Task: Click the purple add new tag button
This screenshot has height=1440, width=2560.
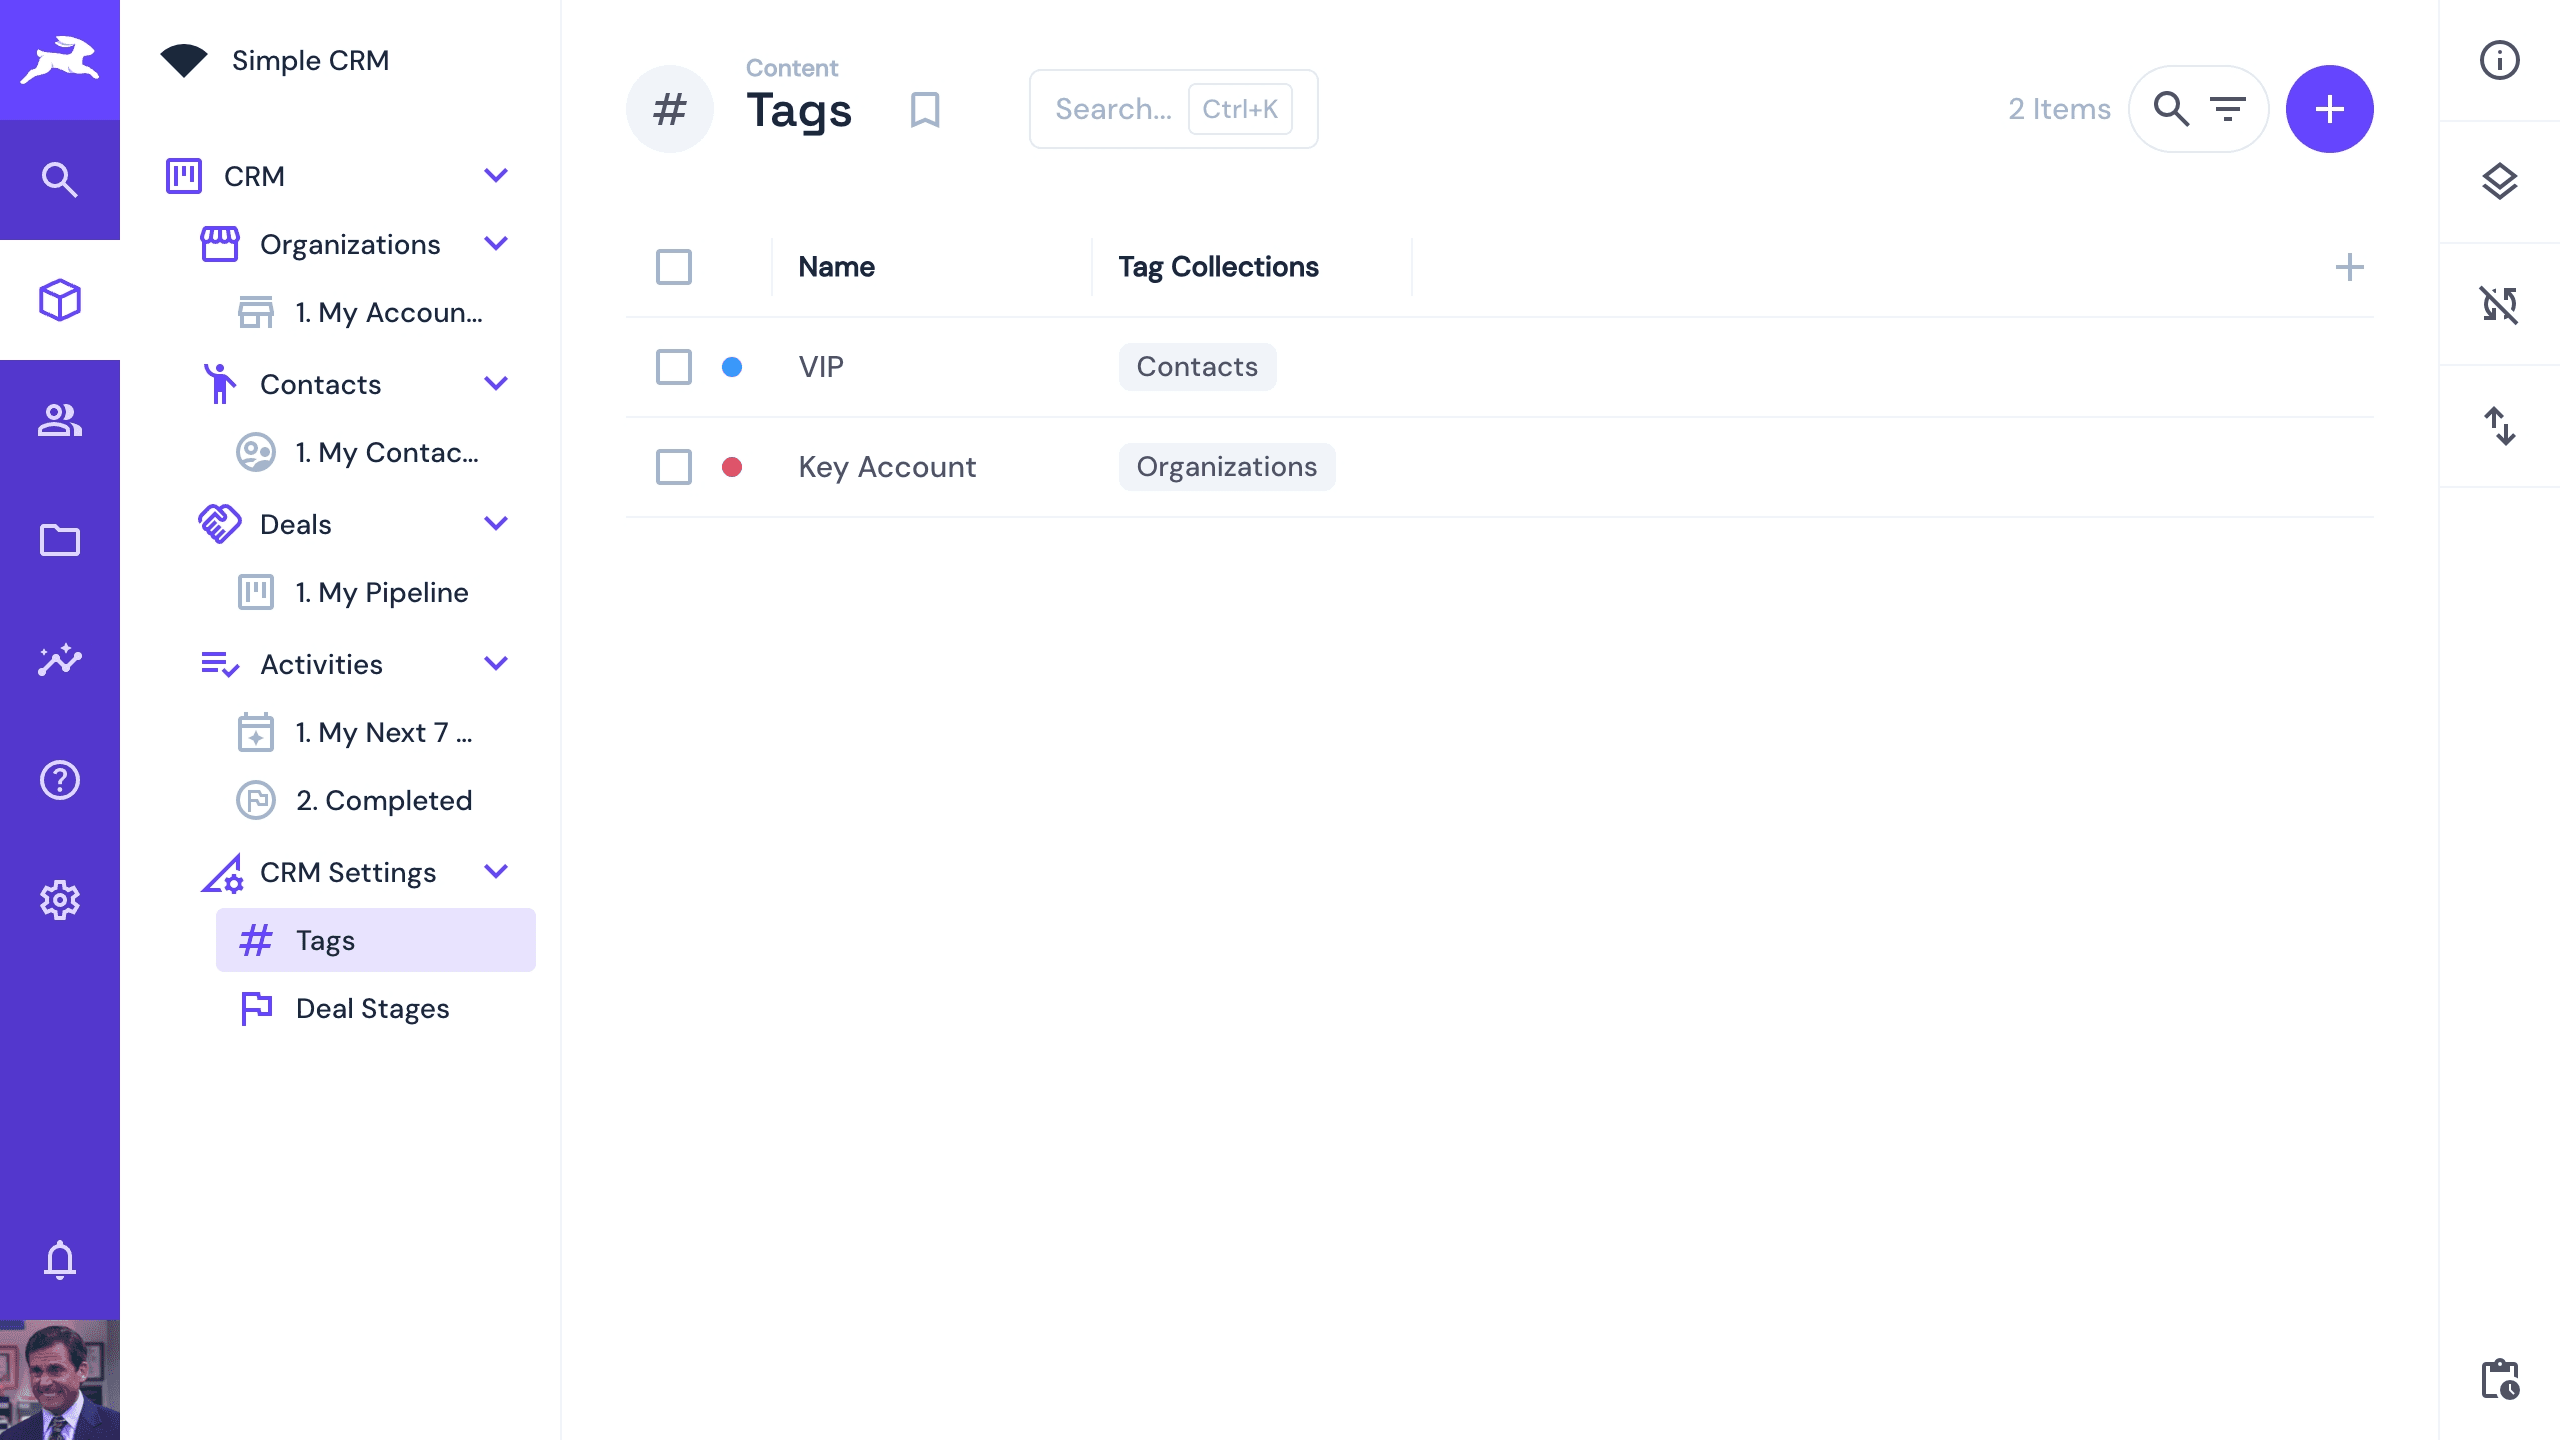Action: point(2329,109)
